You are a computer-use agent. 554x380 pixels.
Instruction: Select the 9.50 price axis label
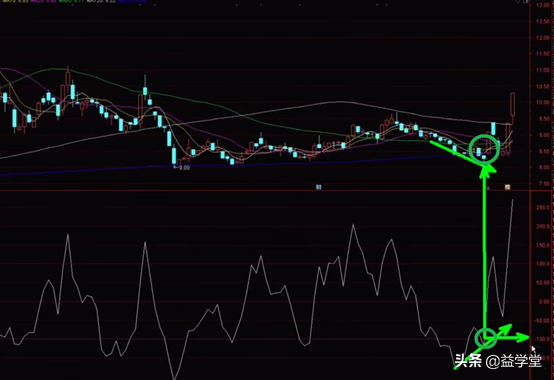pyautogui.click(x=543, y=119)
